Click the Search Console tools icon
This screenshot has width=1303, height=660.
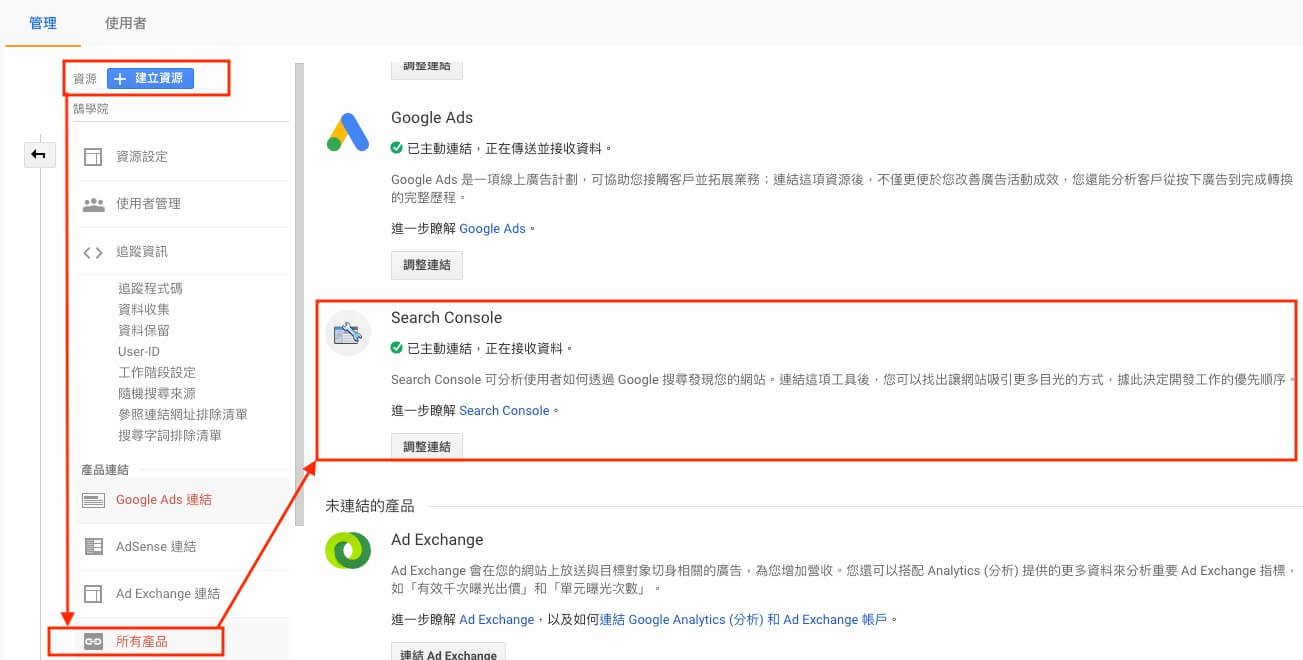tap(348, 333)
